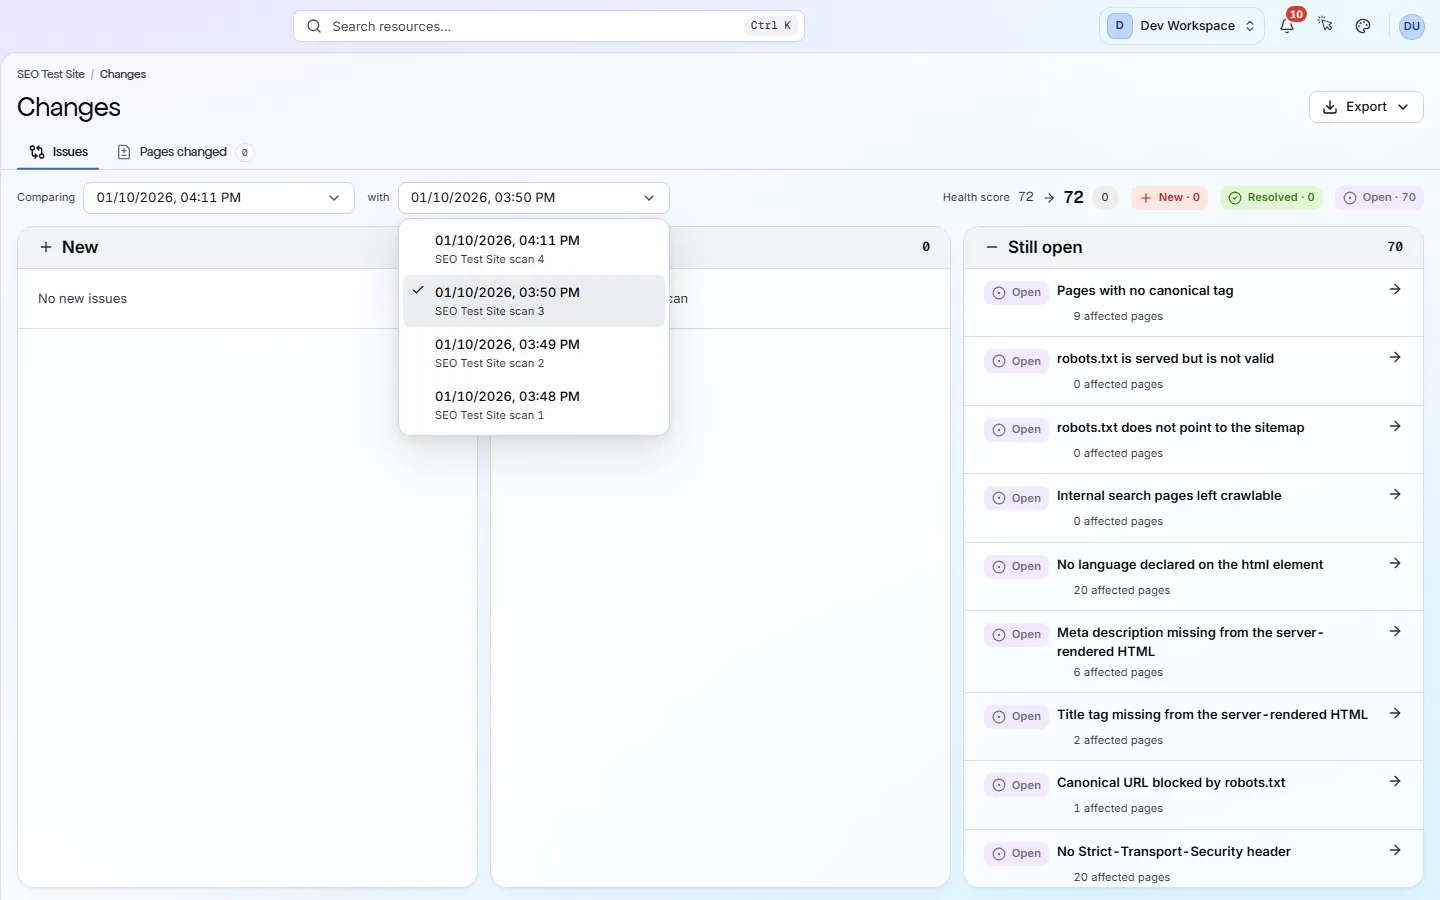The width and height of the screenshot is (1440, 900).
Task: Open arrow for Meta description missing issue
Action: coord(1395,632)
